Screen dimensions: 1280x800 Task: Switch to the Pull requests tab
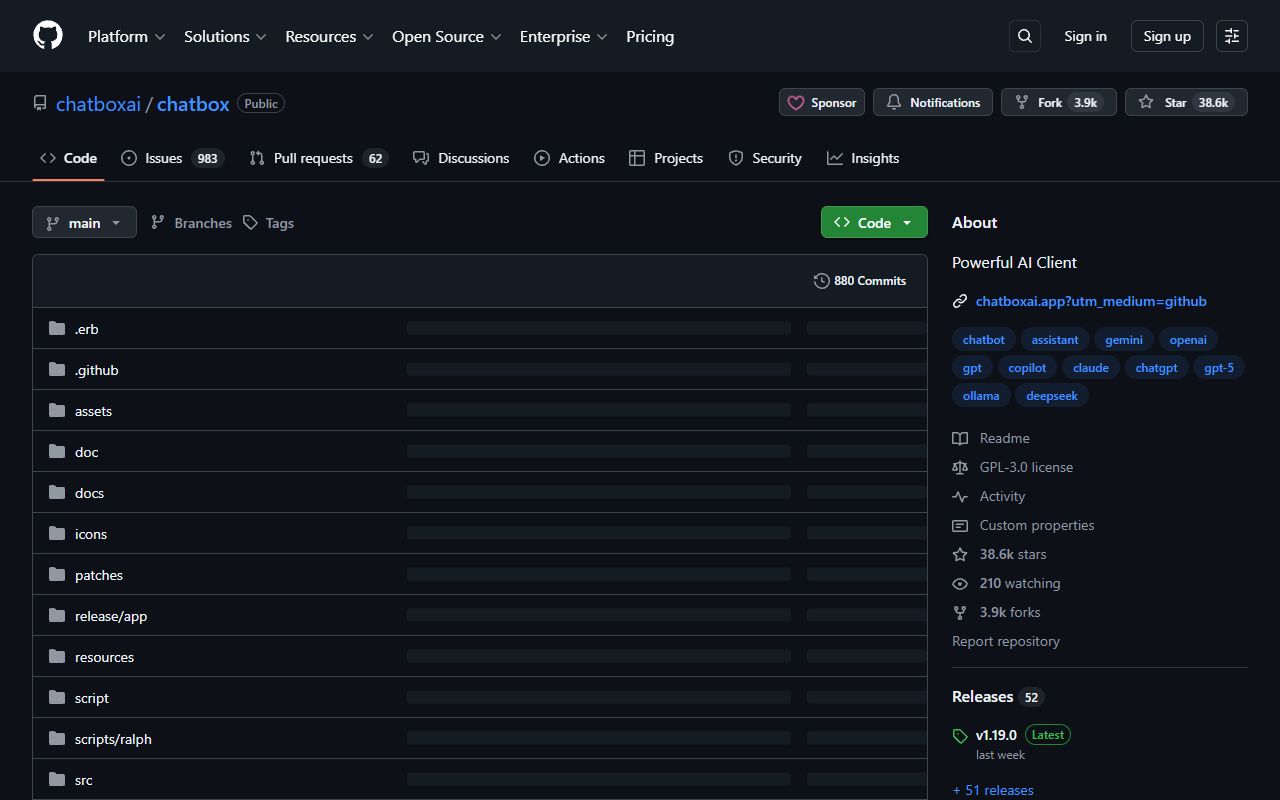pos(313,157)
